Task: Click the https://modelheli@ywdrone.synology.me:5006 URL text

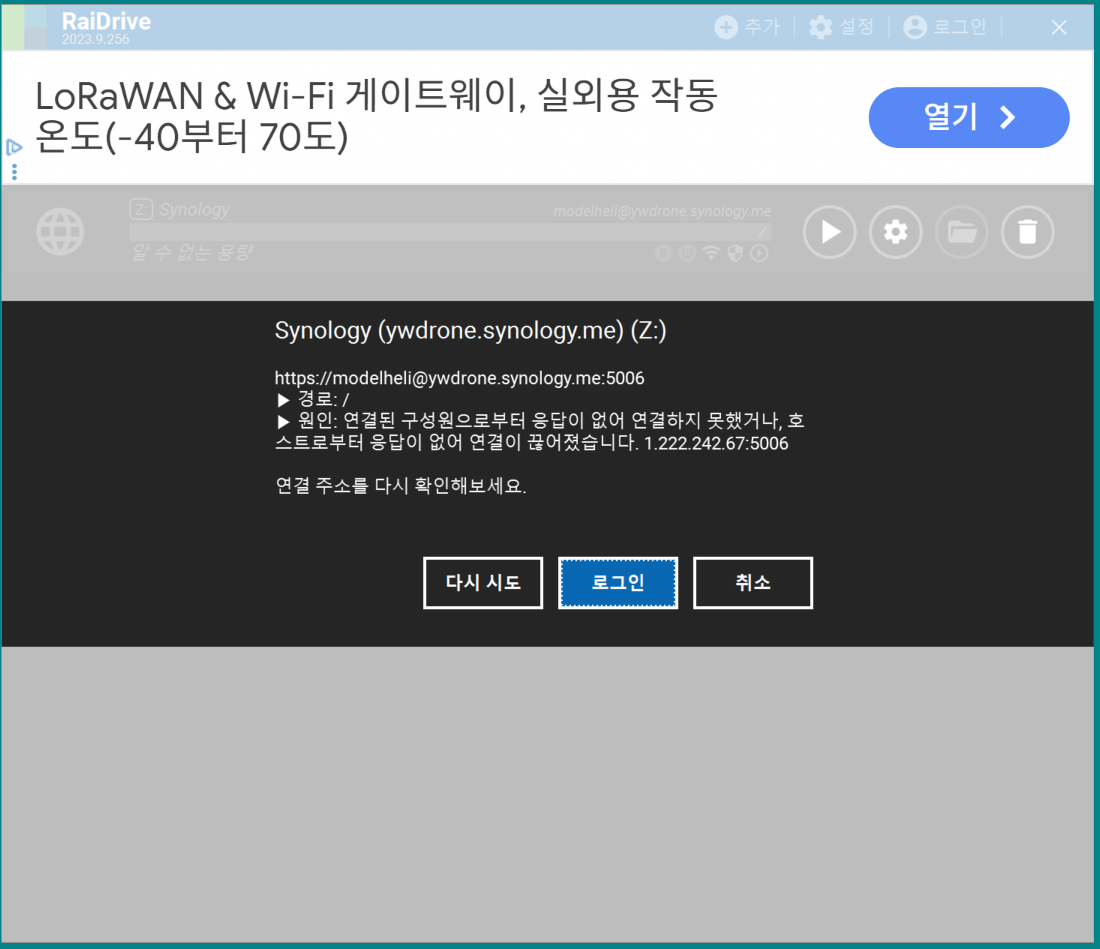Action: (460, 378)
